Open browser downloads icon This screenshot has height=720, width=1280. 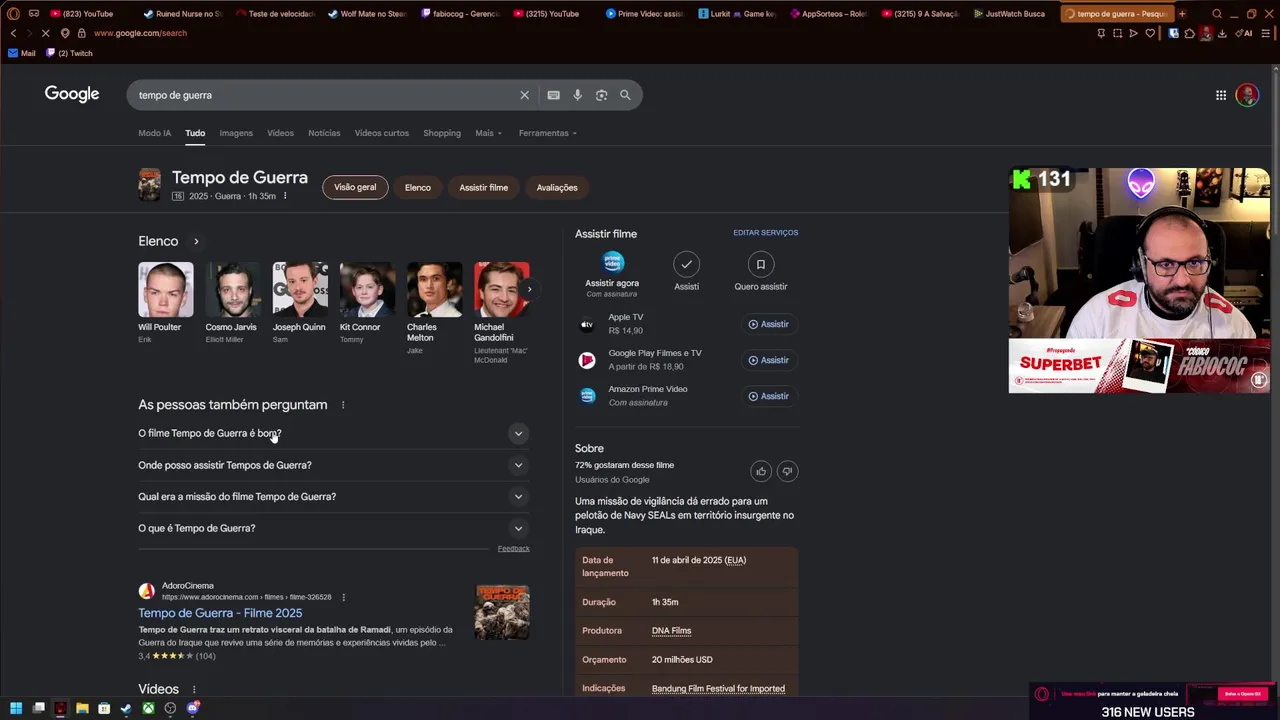[1222, 33]
